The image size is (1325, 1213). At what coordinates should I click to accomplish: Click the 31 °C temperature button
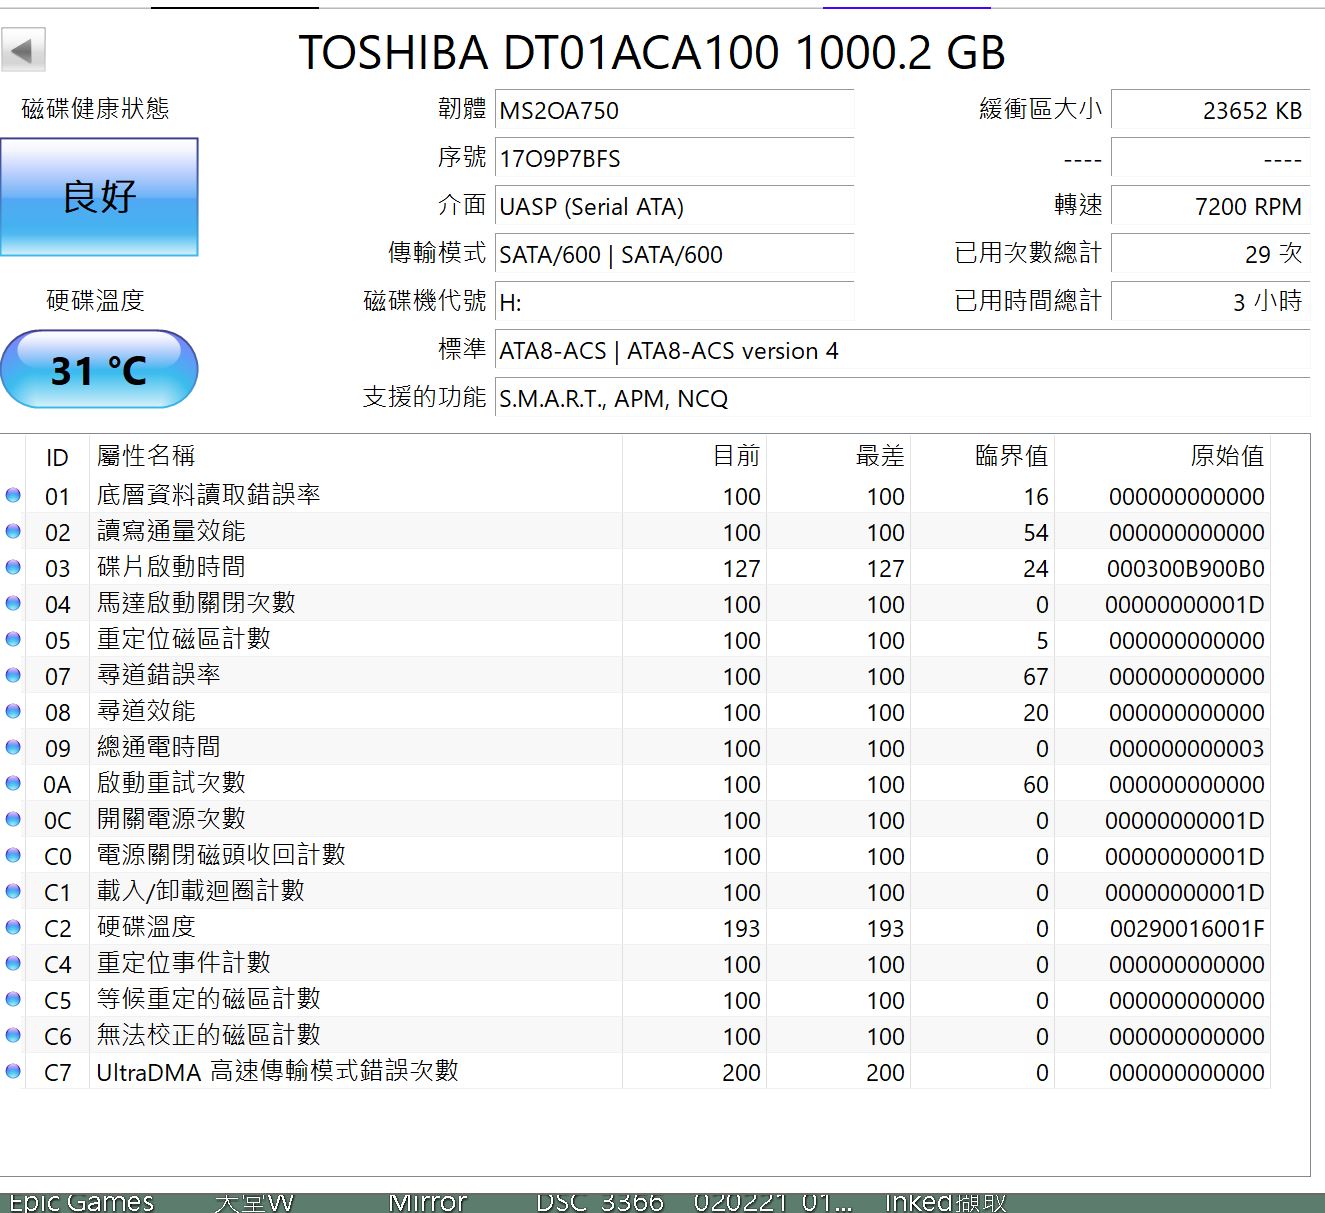99,370
